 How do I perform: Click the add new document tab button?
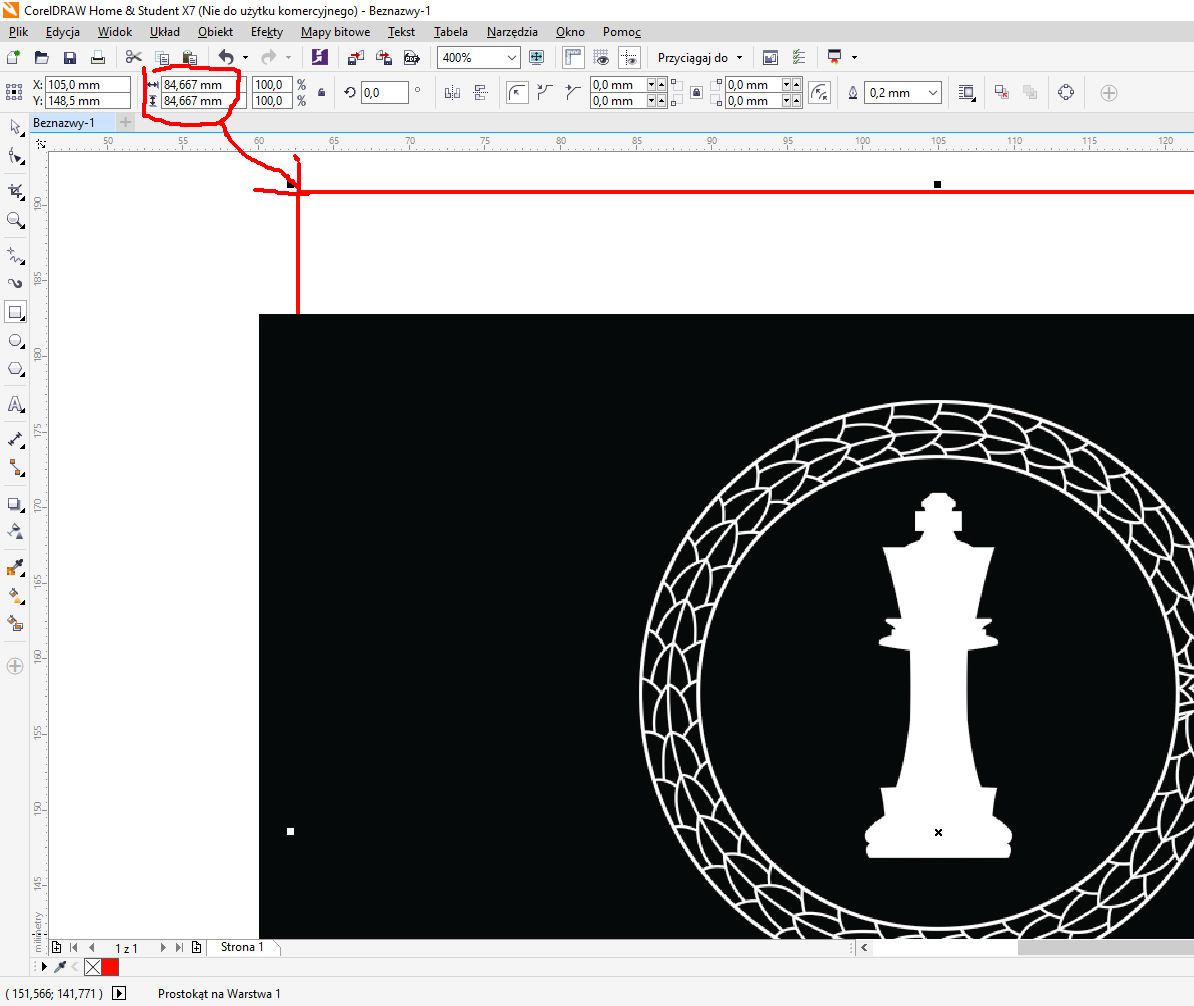[x=125, y=122]
